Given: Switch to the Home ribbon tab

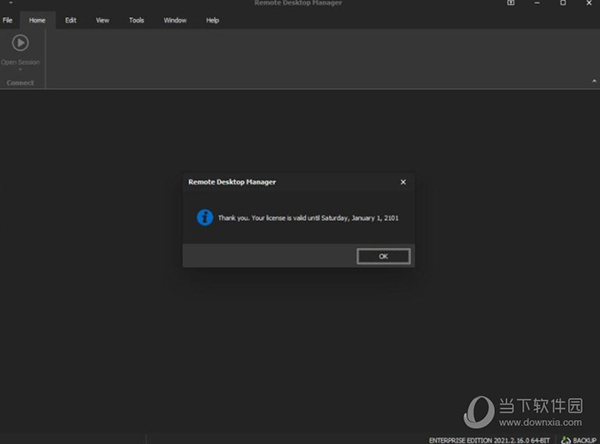Looking at the screenshot, I should (x=37, y=20).
